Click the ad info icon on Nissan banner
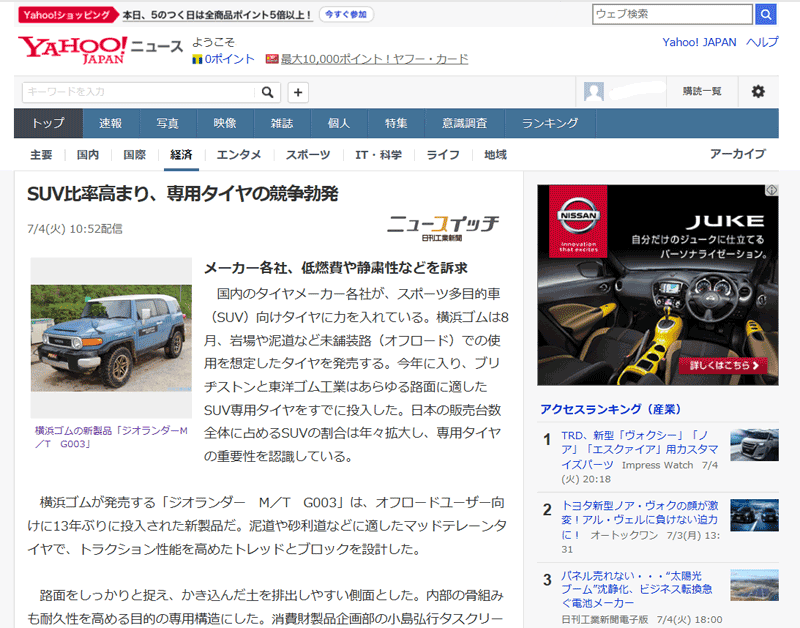800x628 pixels. [x=771, y=190]
